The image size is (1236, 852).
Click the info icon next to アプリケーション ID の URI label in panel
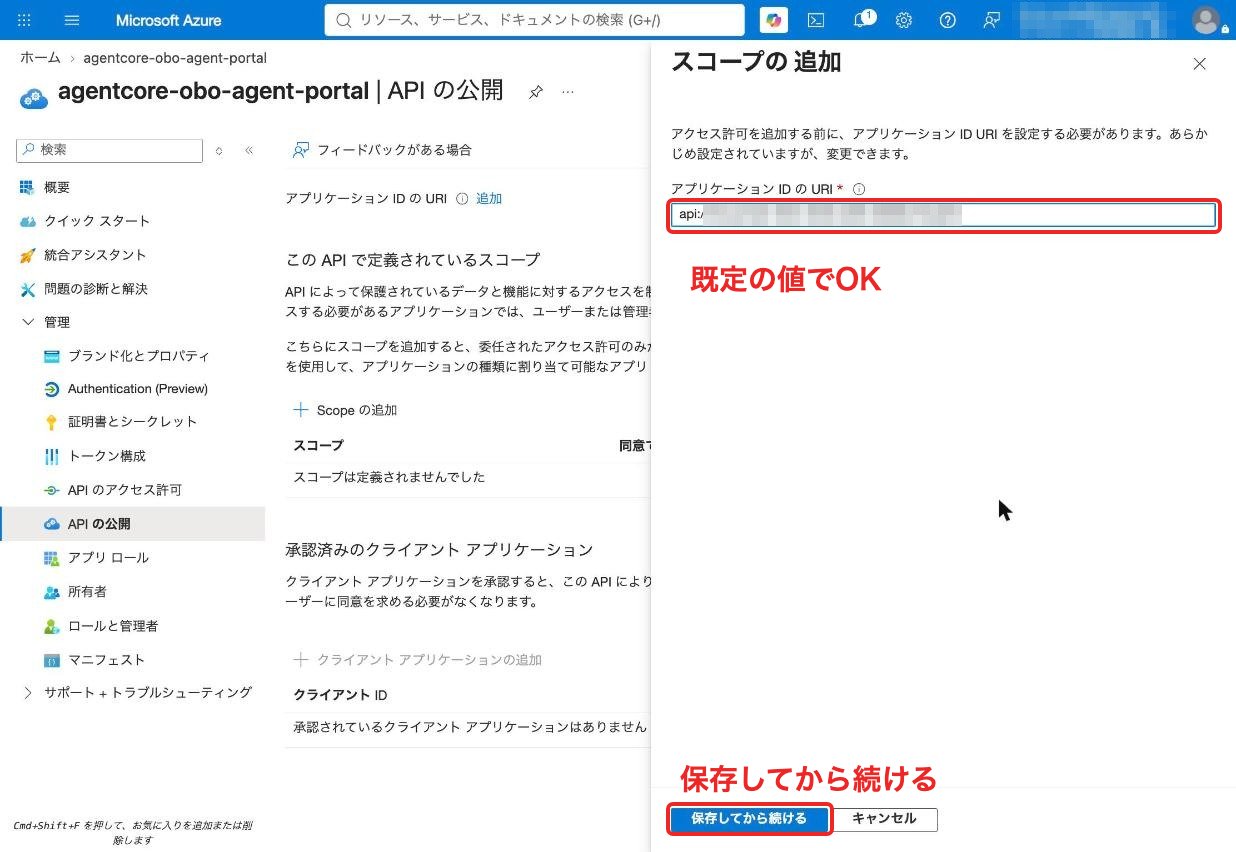859,188
